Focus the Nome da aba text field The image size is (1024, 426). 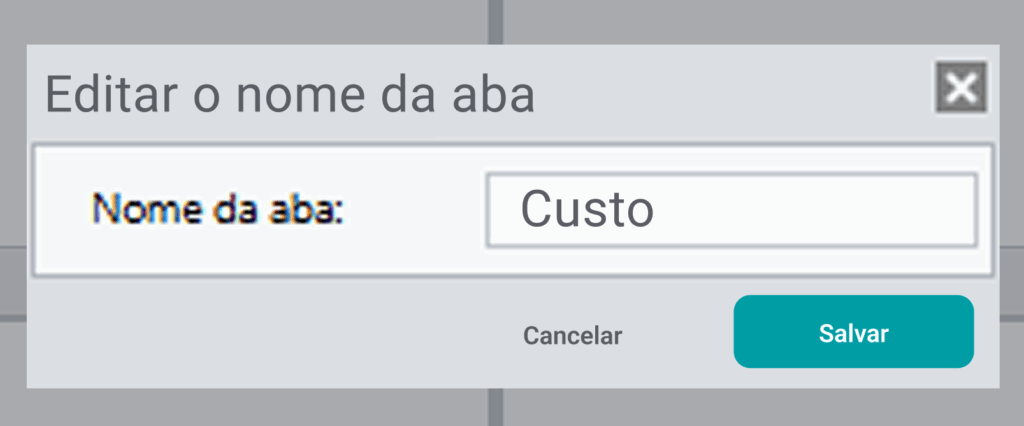point(730,210)
